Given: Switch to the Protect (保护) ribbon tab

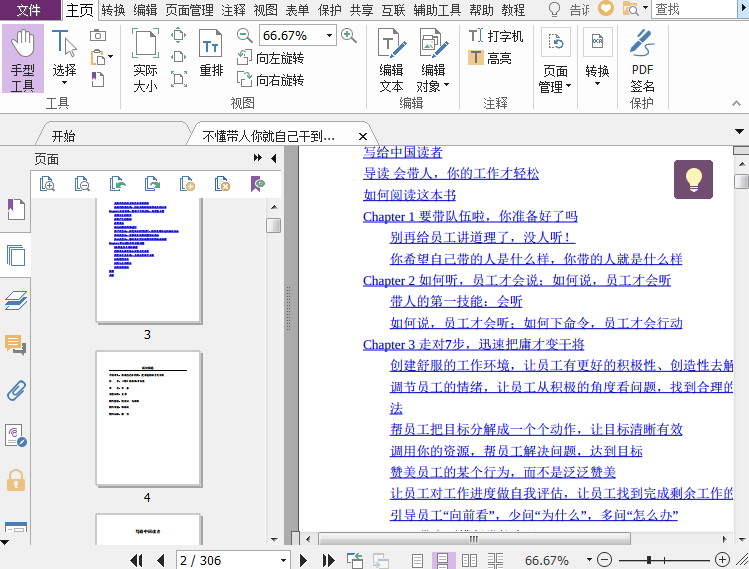Looking at the screenshot, I should point(330,10).
